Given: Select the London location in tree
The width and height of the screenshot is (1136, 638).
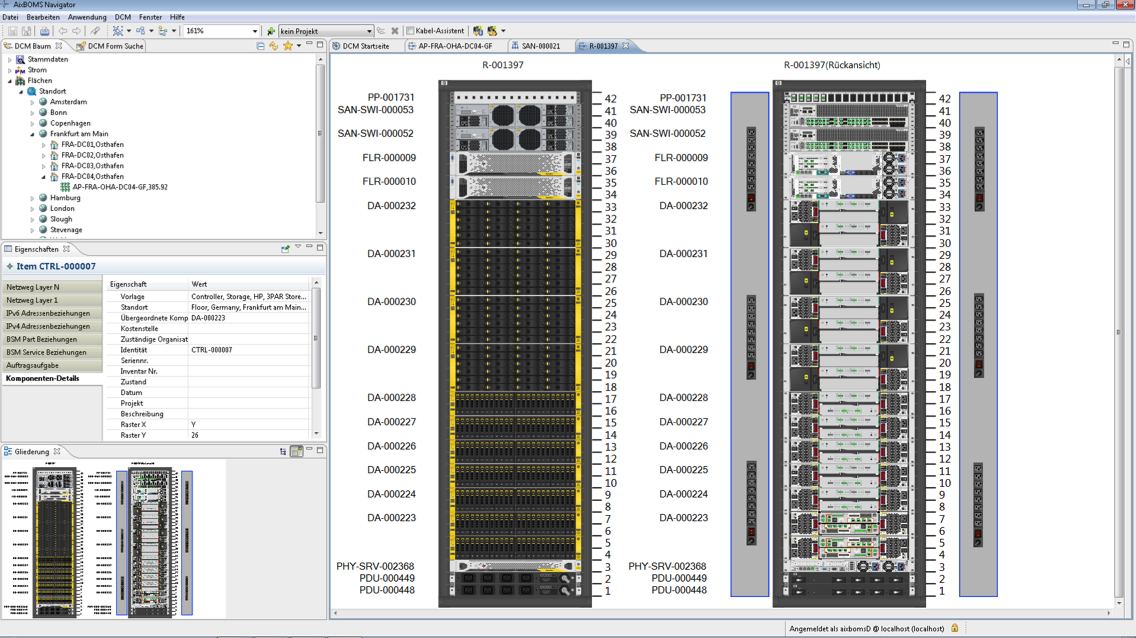Looking at the screenshot, I should coord(62,209).
